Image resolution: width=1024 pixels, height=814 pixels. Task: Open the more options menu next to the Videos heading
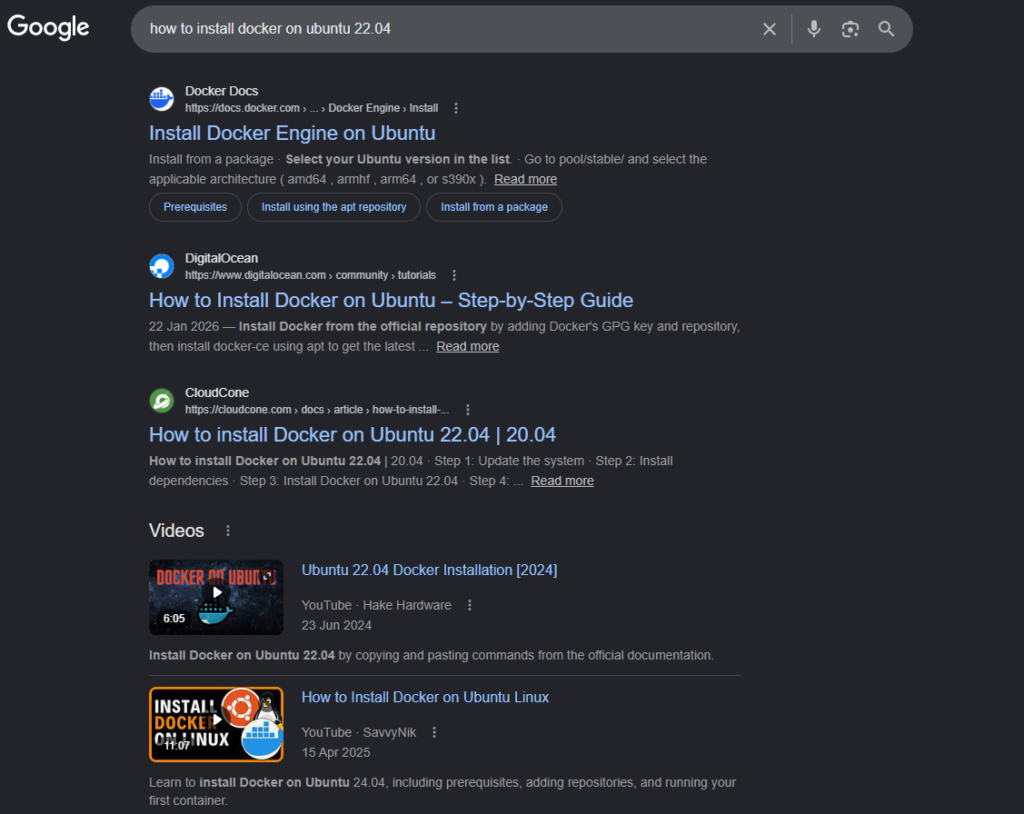click(x=228, y=530)
